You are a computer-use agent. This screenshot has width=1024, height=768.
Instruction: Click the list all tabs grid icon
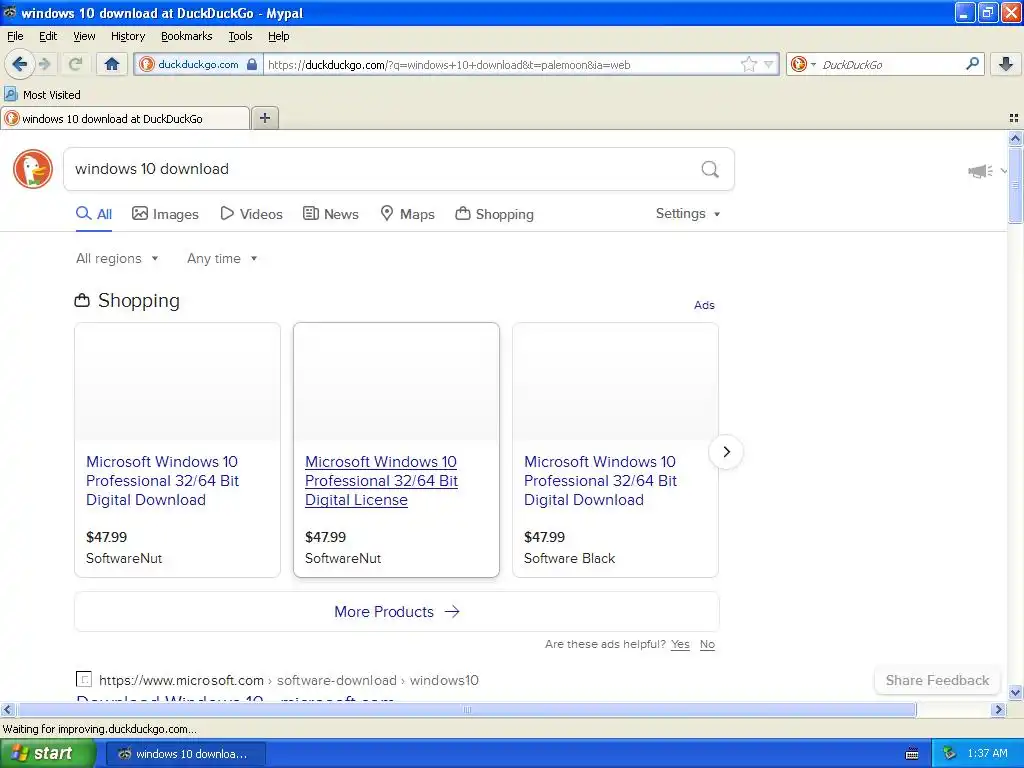pyautogui.click(x=1014, y=118)
